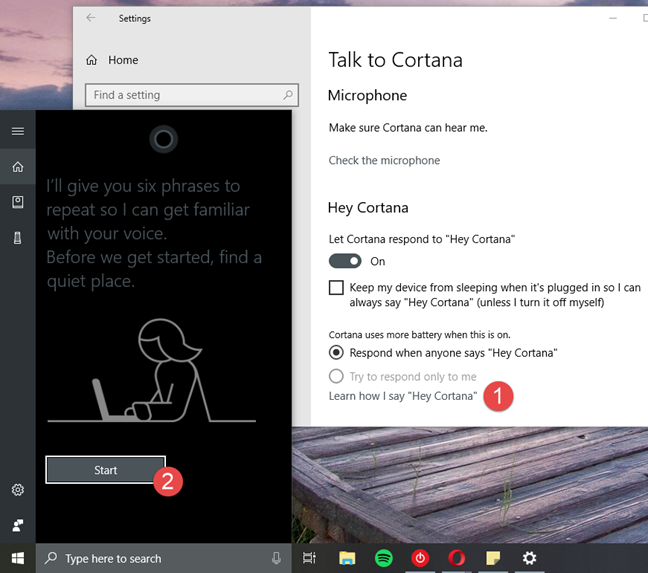Toggle the Hey Cortana switch off
This screenshot has height=573, width=648.
[x=345, y=261]
